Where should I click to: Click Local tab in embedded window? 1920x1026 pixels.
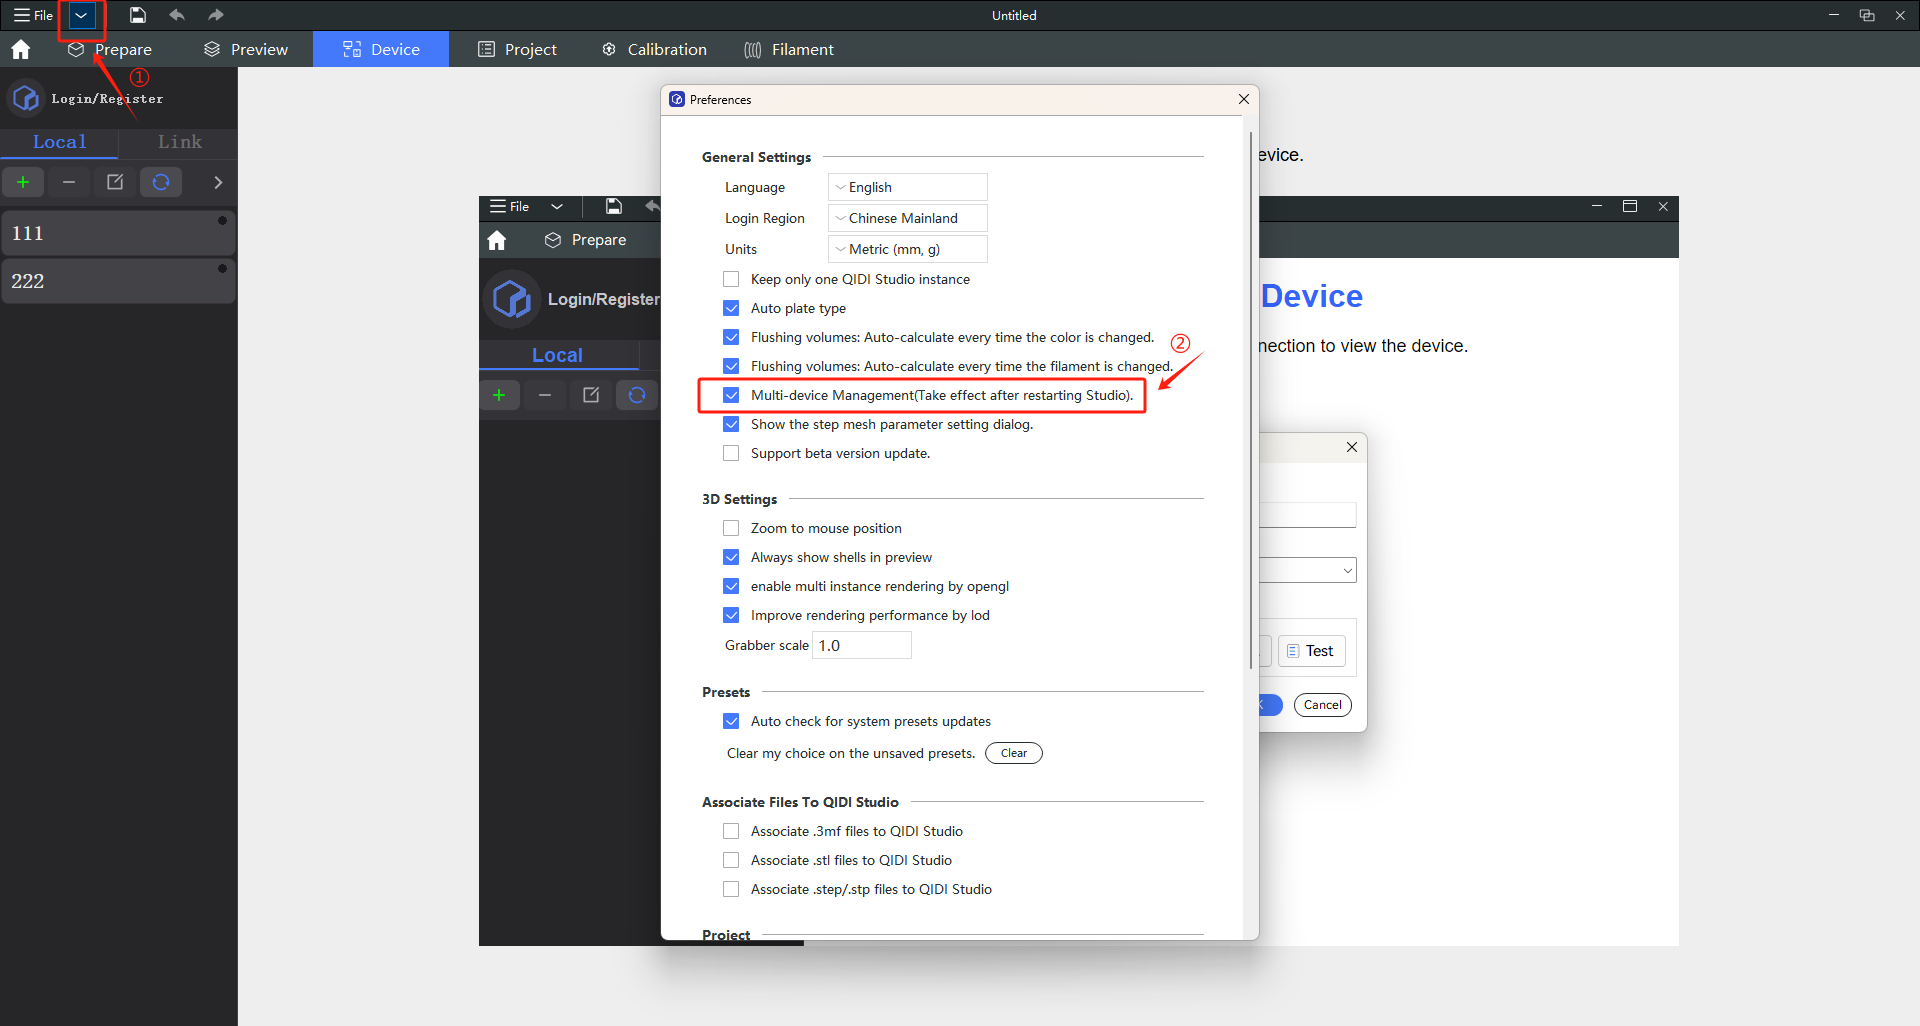557,355
